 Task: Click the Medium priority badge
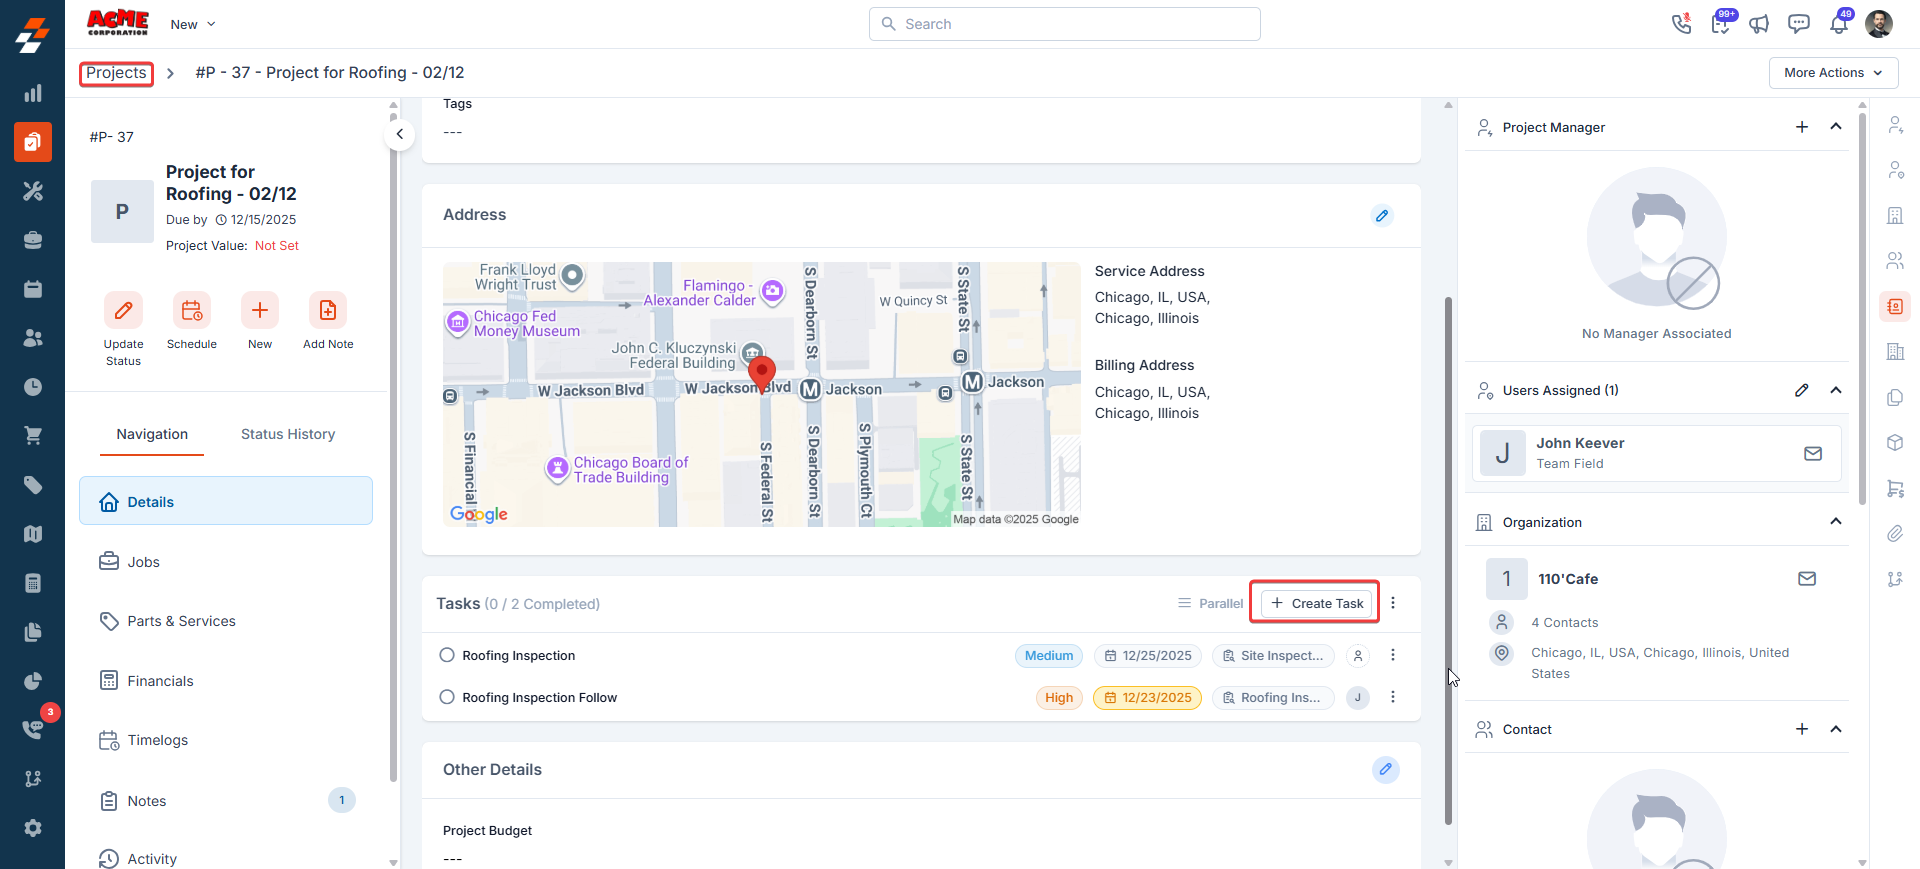(1049, 656)
